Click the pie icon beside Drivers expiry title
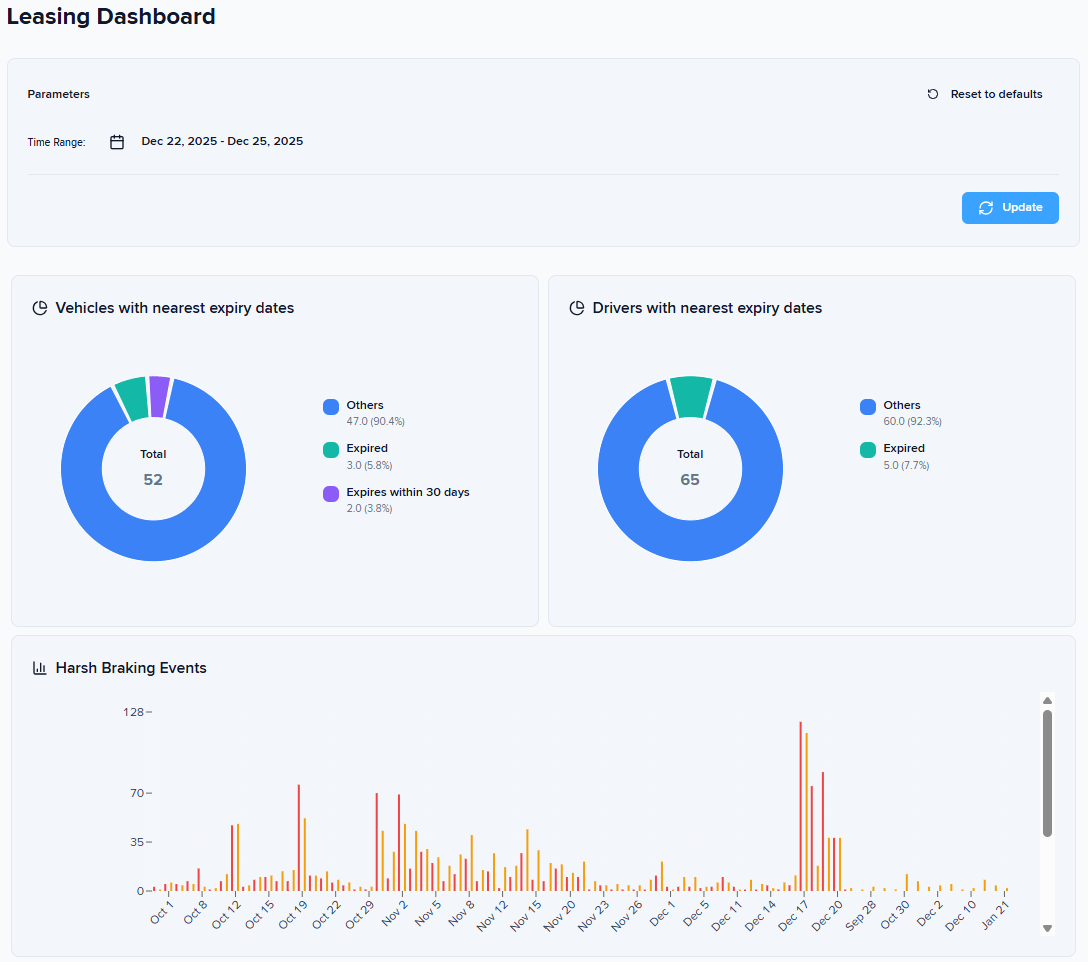The image size is (1088, 962). pos(577,308)
